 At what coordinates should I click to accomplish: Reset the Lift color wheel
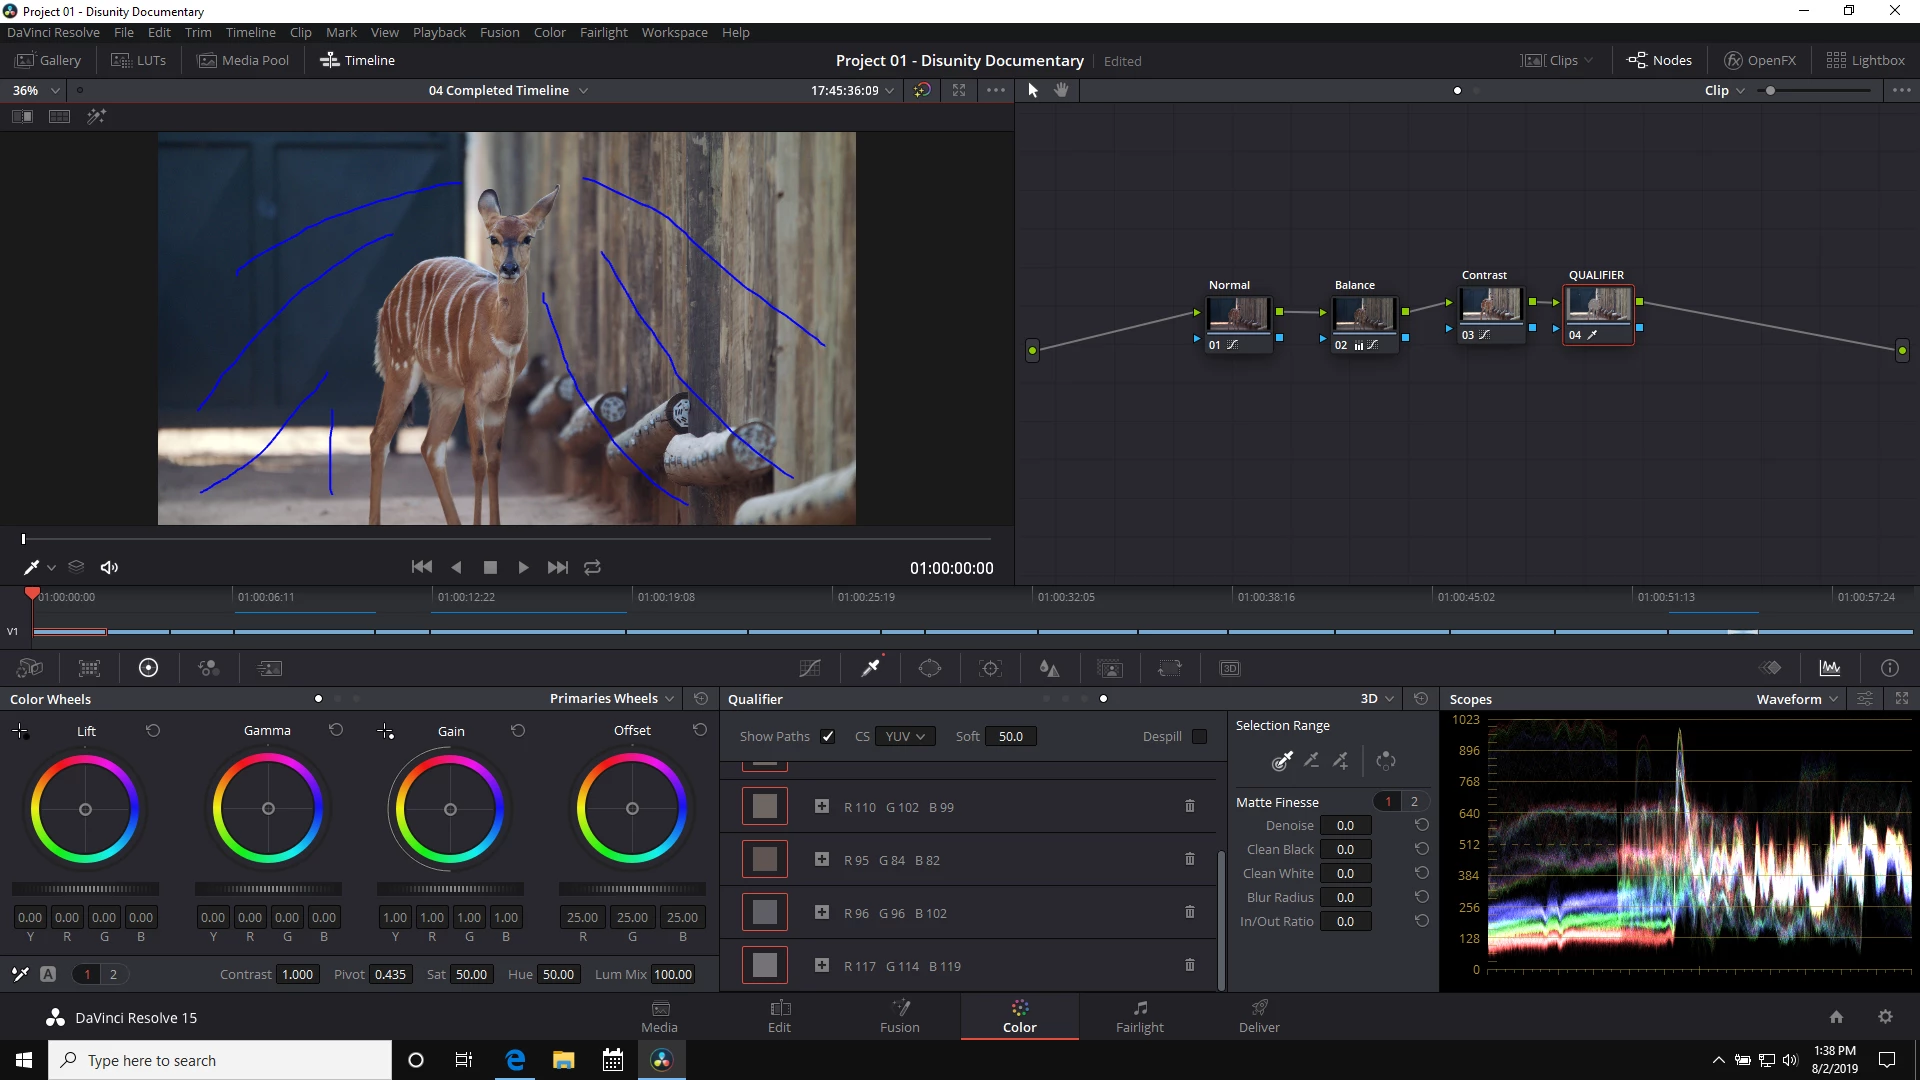point(153,731)
